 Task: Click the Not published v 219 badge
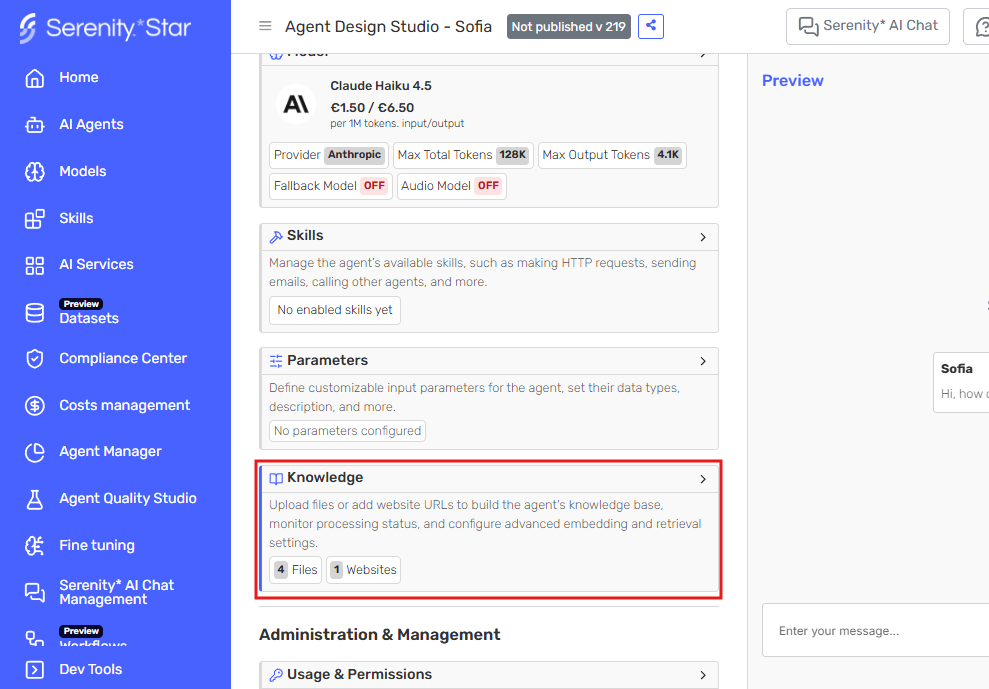[x=568, y=26]
